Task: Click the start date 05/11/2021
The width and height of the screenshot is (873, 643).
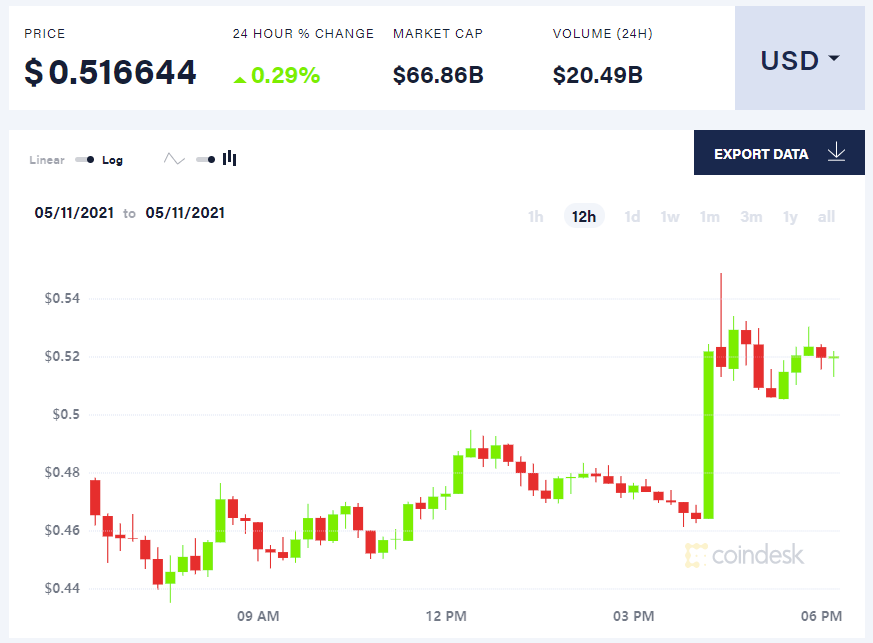Action: pos(74,212)
